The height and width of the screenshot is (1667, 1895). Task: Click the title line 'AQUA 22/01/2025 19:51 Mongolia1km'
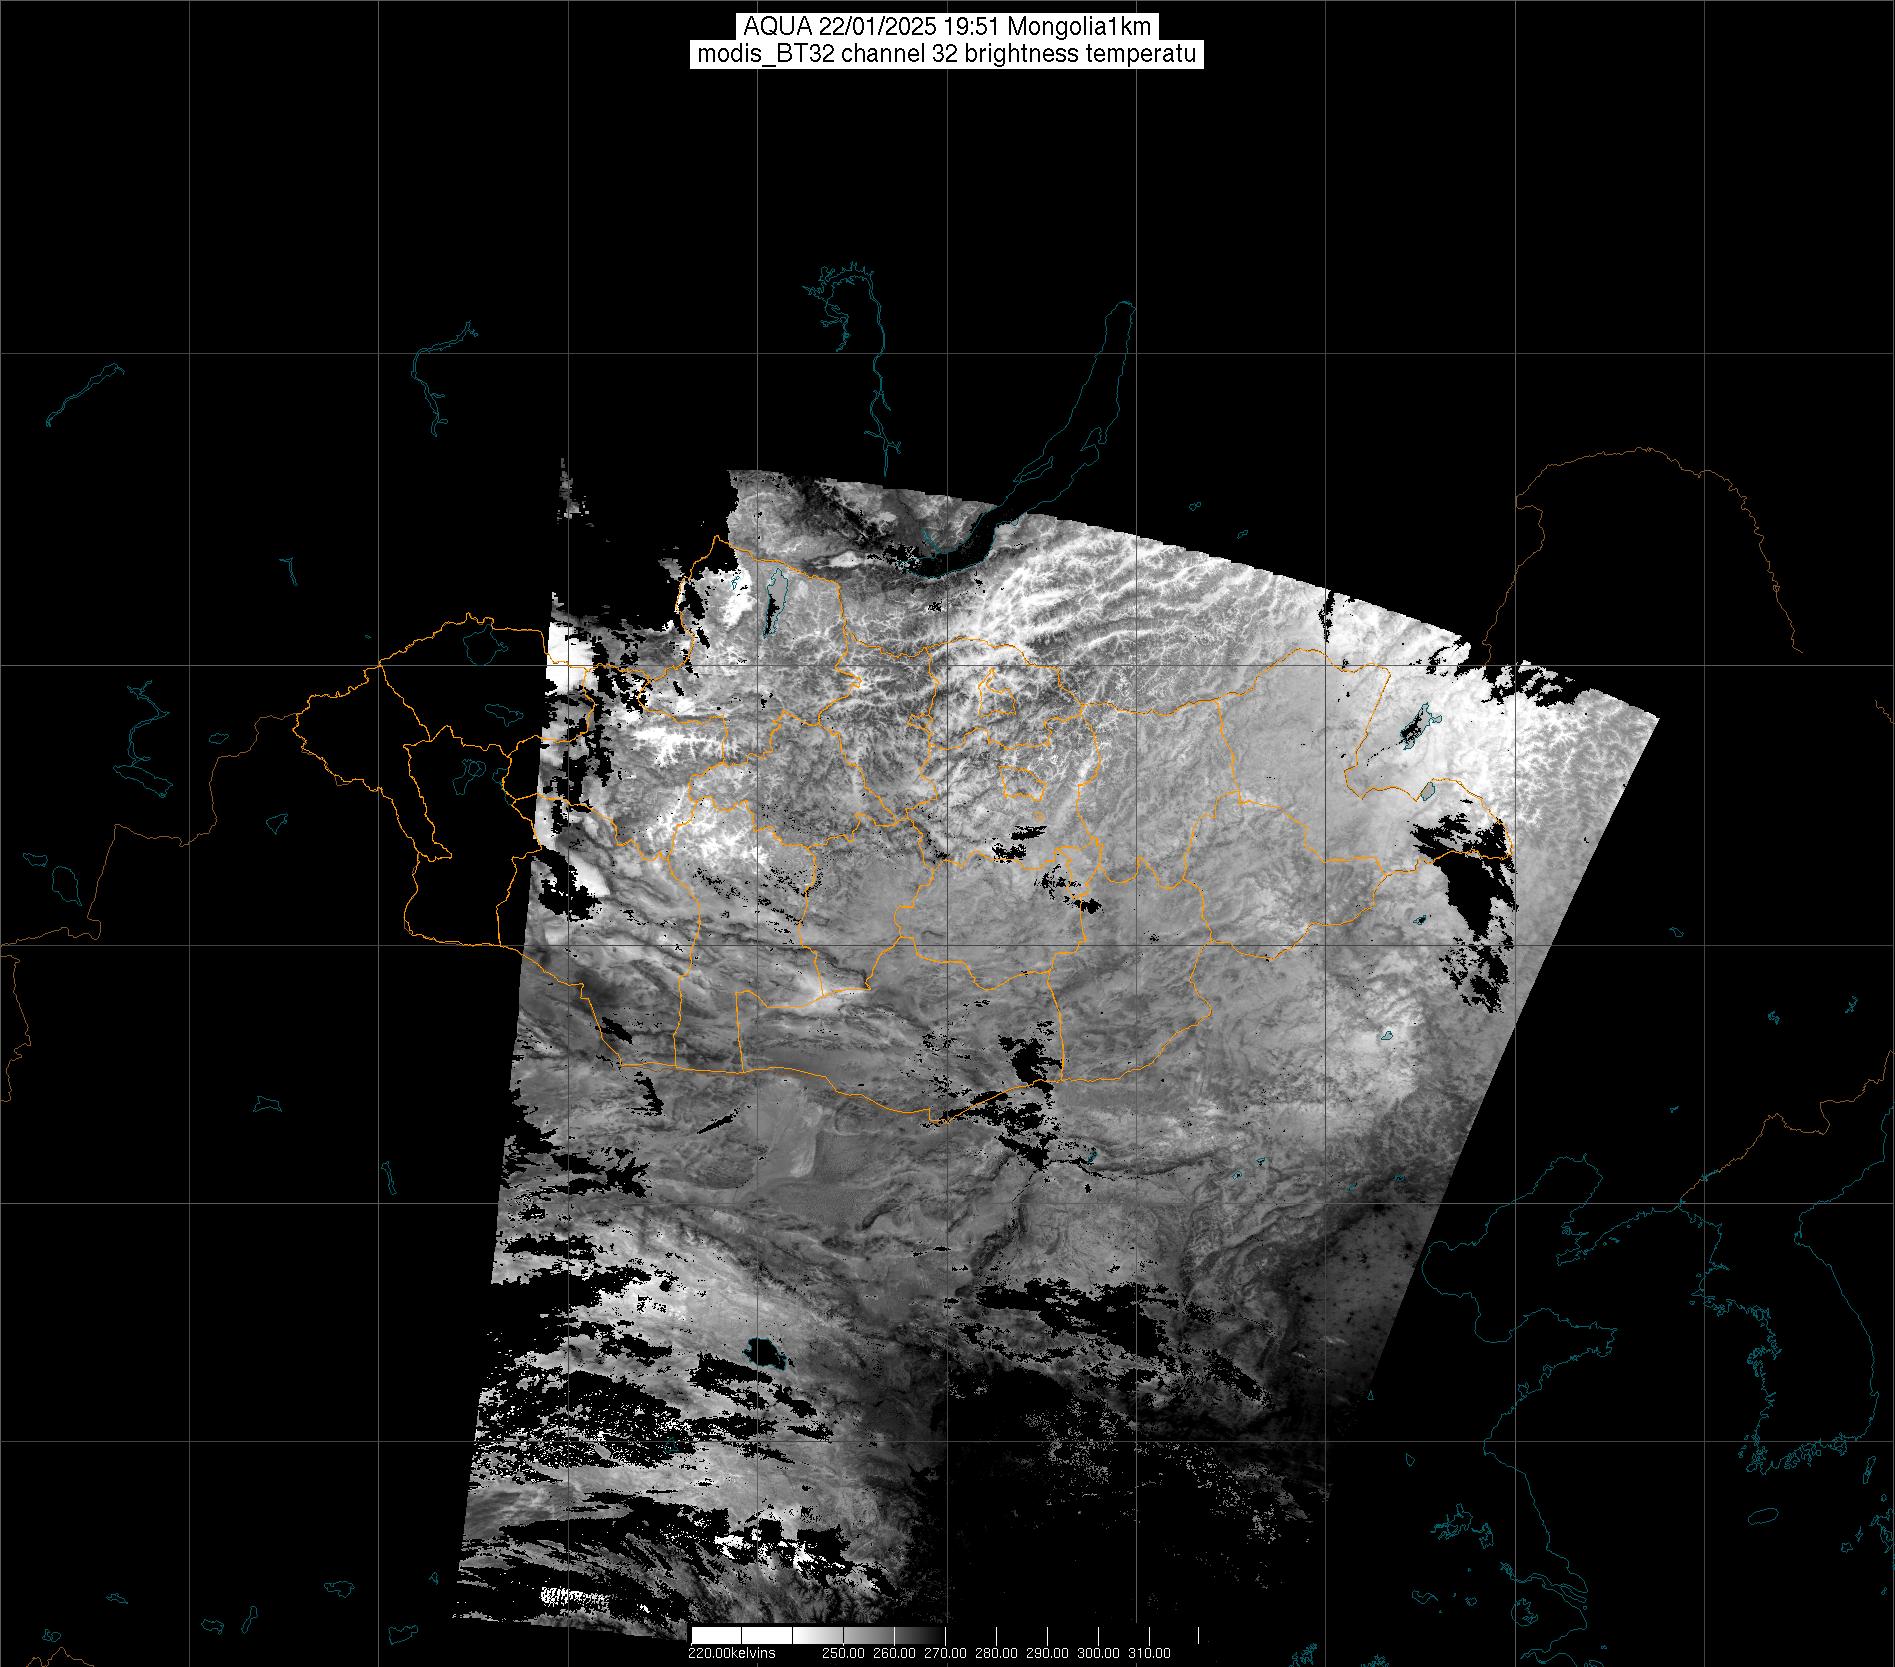coord(947,26)
